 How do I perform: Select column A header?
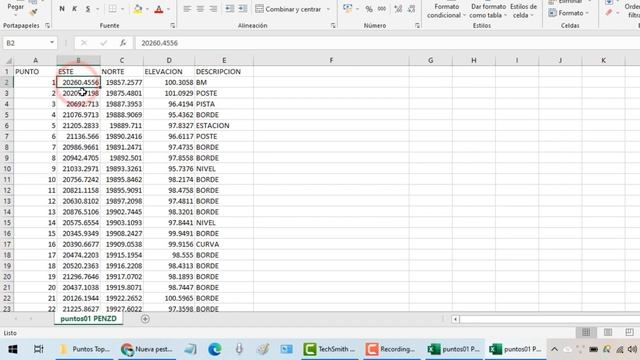[36, 60]
